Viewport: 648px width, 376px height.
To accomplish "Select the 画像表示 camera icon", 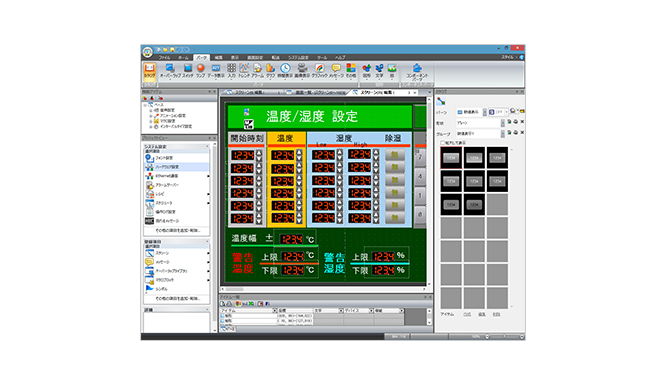I will point(302,71).
